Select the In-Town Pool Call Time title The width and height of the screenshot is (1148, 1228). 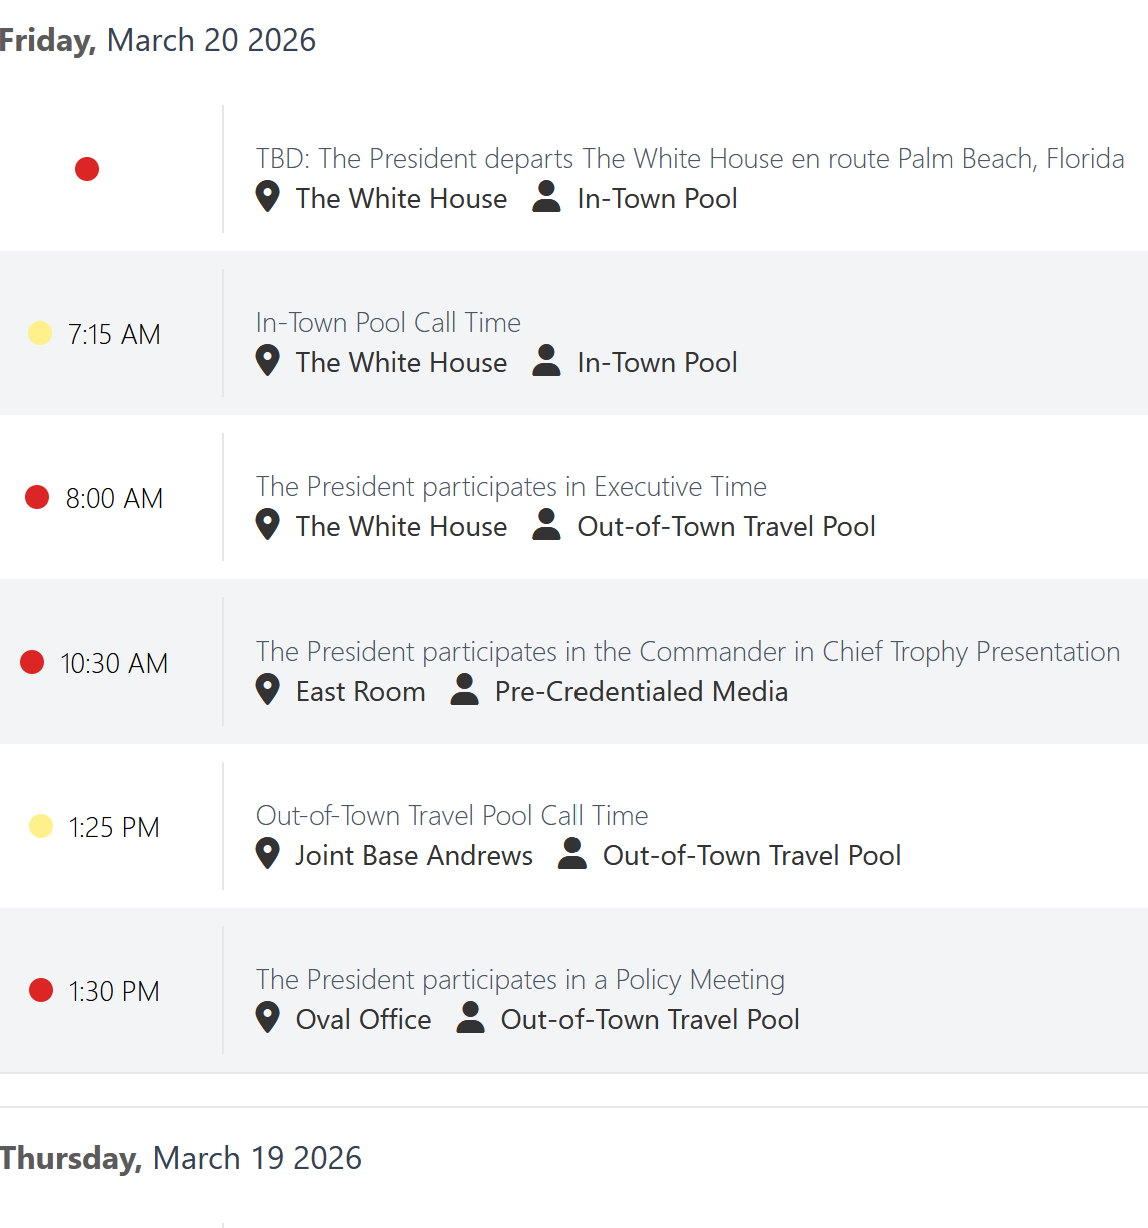tap(388, 322)
